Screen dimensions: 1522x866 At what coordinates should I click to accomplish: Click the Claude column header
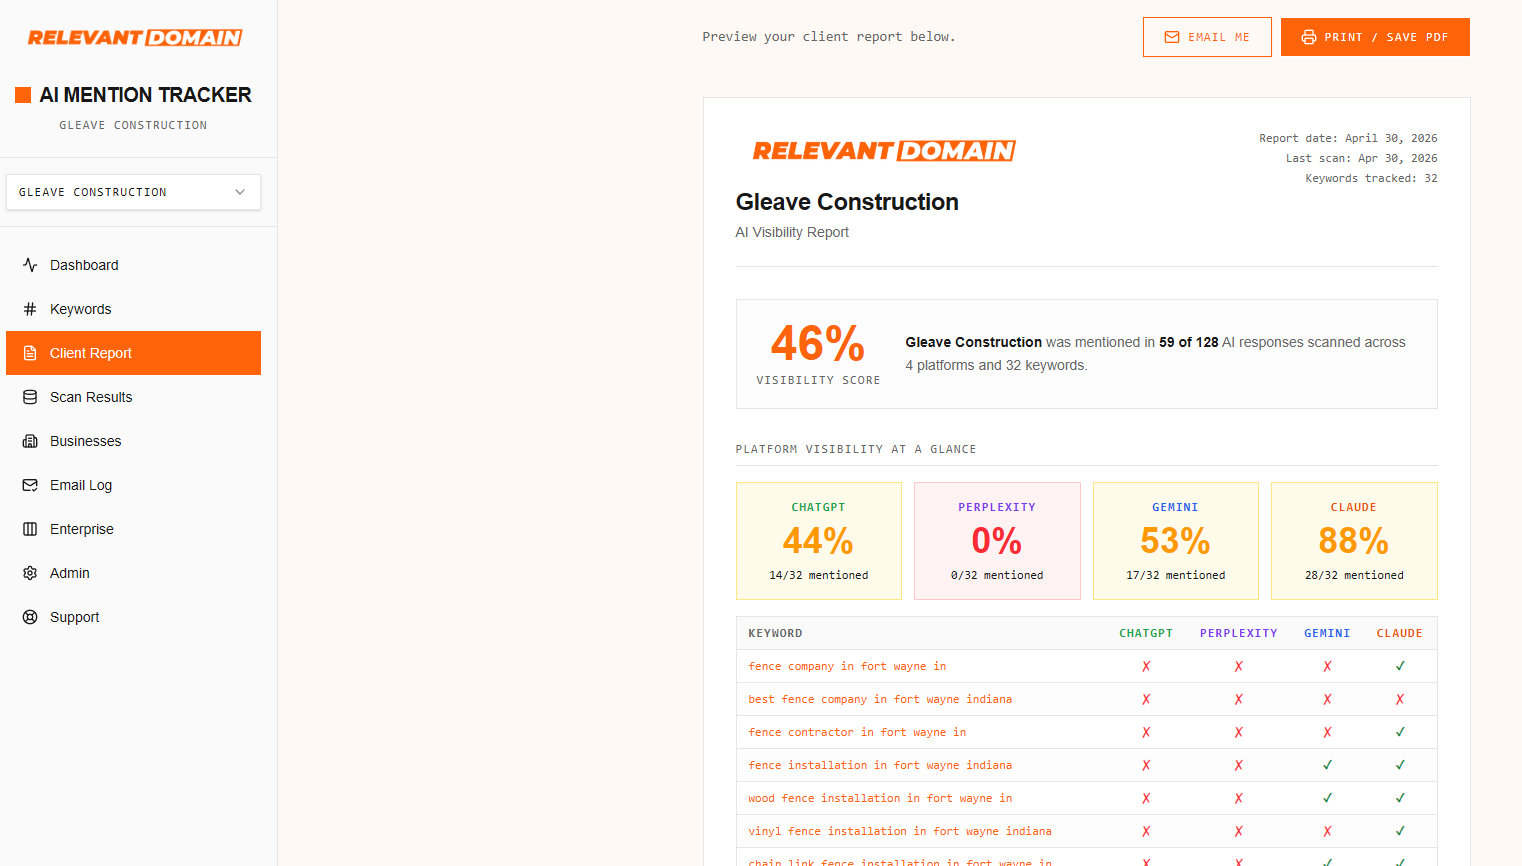point(1400,633)
